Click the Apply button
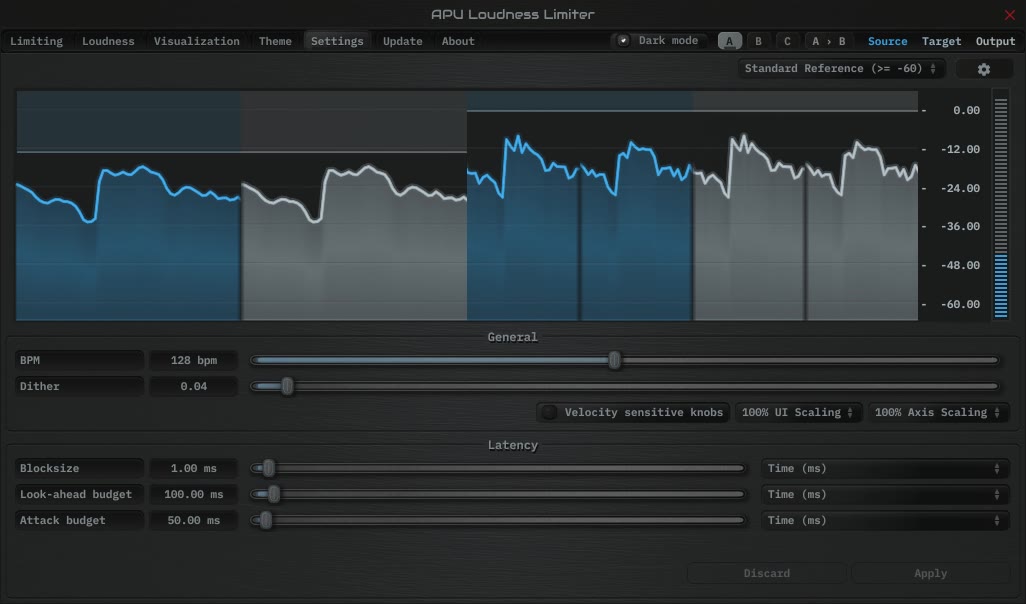Viewport: 1026px width, 604px height. click(x=930, y=573)
